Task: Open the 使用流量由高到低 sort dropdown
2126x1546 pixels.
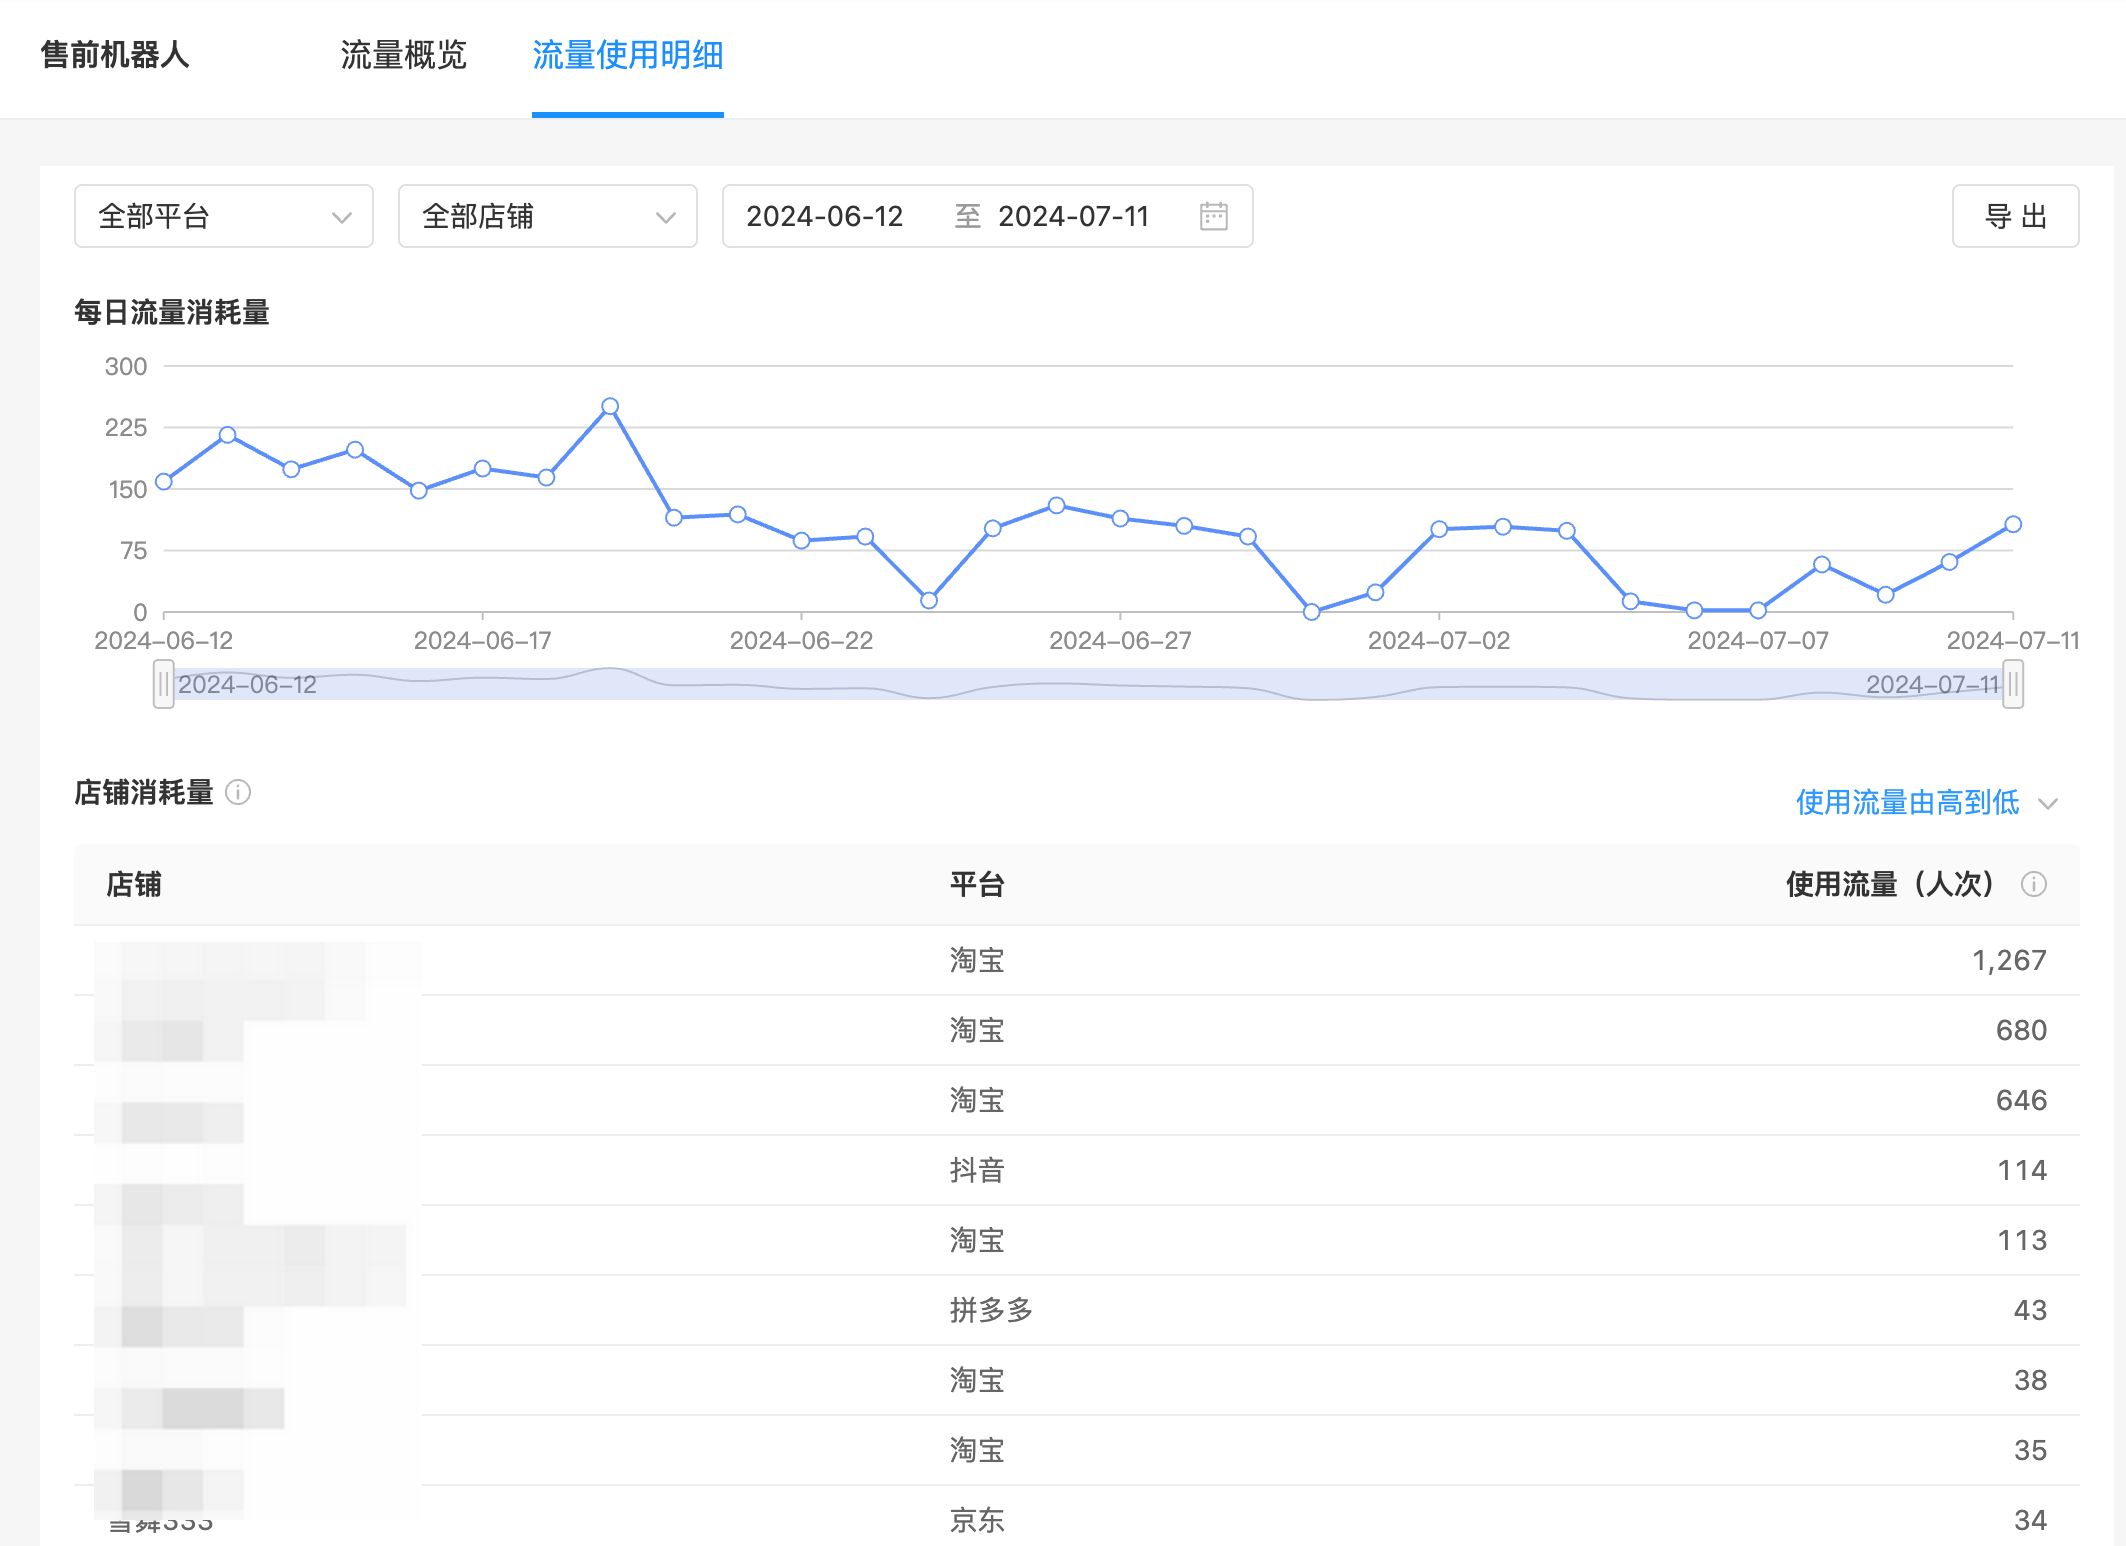Action: 1926,802
